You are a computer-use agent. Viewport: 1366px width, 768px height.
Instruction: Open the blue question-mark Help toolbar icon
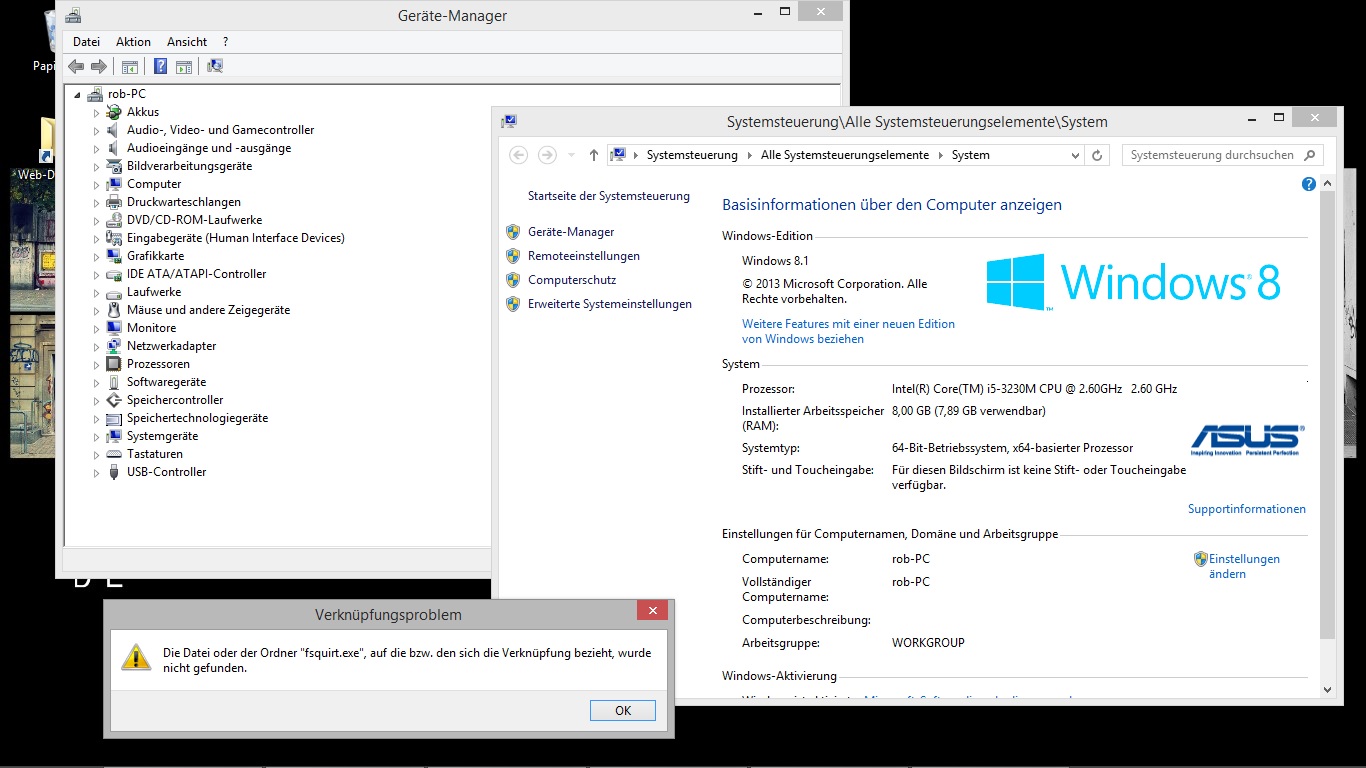pyautogui.click(x=160, y=67)
